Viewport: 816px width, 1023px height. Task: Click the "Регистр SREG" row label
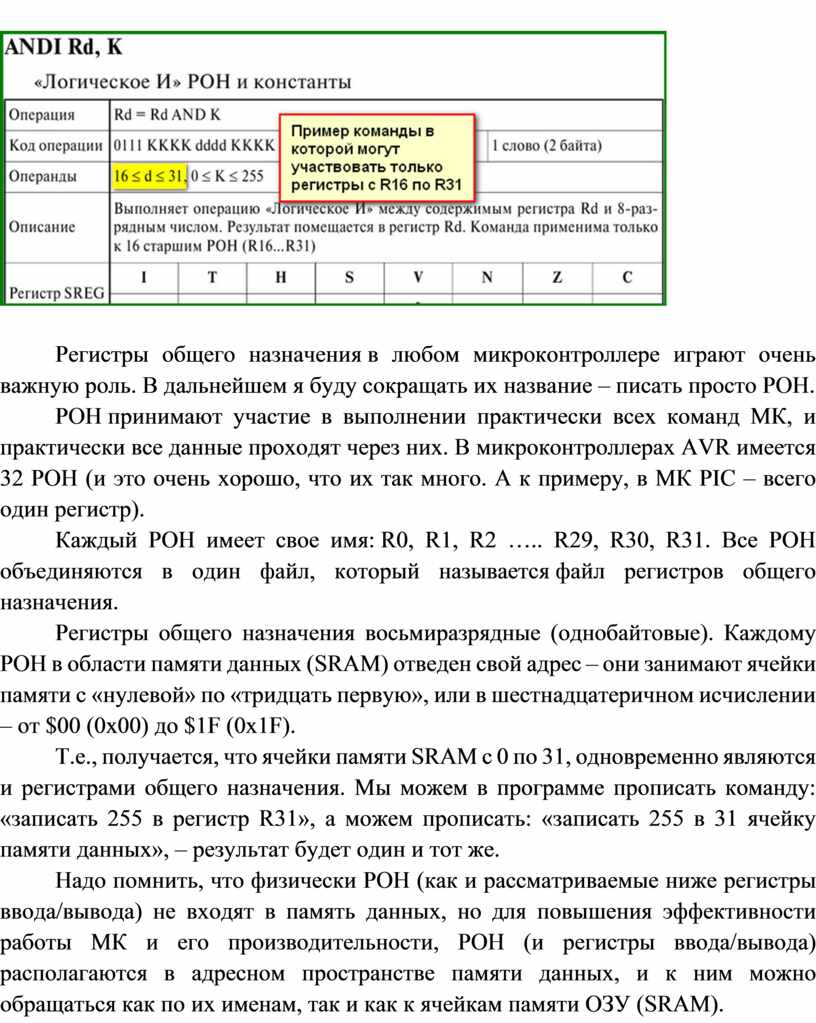click(x=56, y=293)
